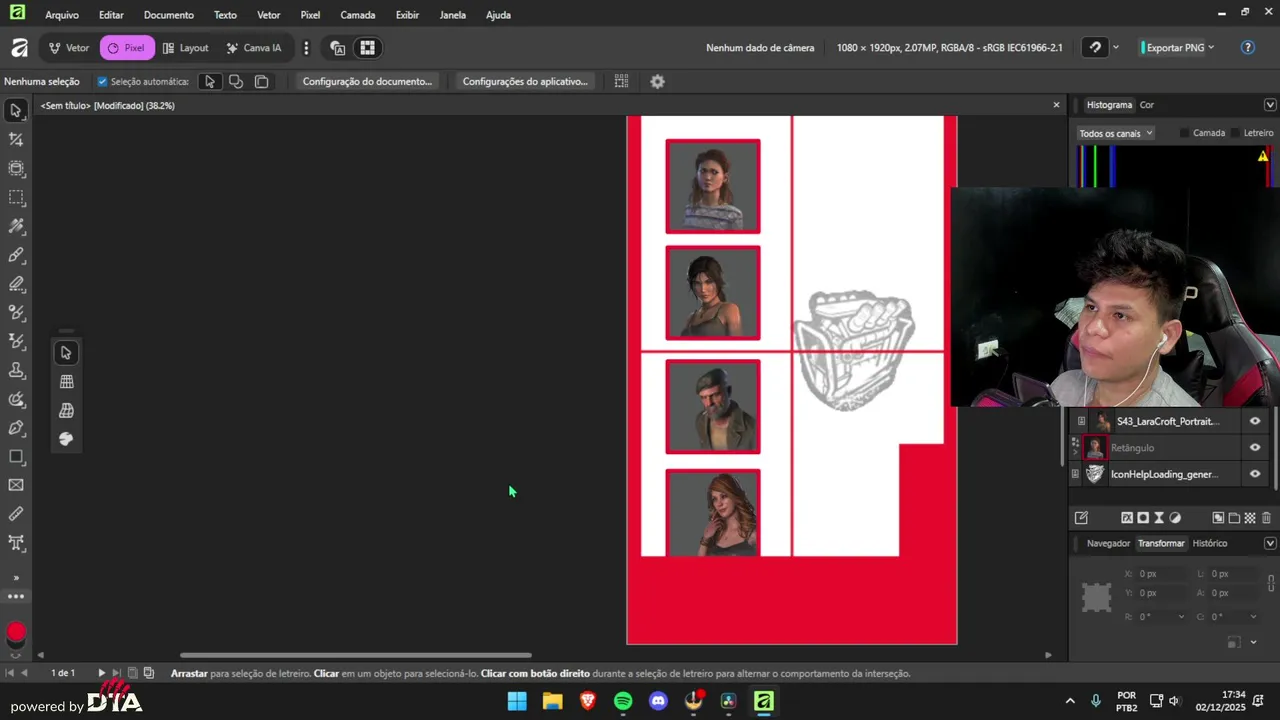Choose the perspective warp tool in floating palette

(66, 411)
